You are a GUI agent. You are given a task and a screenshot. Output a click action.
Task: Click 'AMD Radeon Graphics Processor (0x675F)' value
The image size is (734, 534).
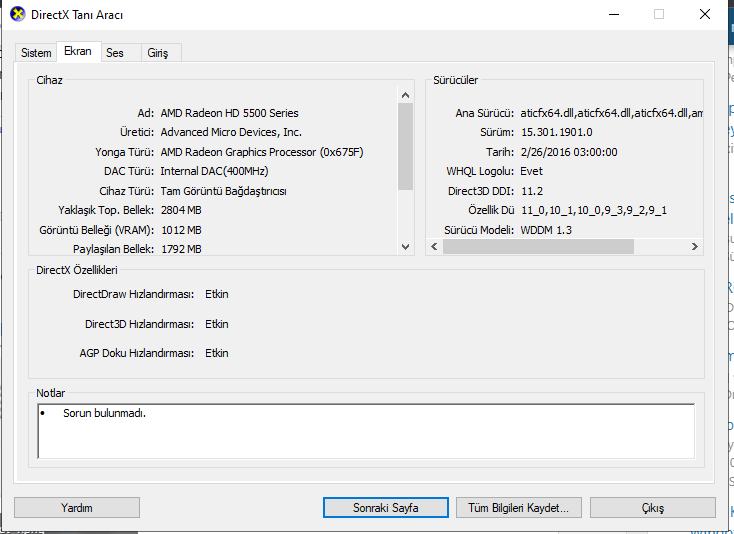pyautogui.click(x=262, y=152)
